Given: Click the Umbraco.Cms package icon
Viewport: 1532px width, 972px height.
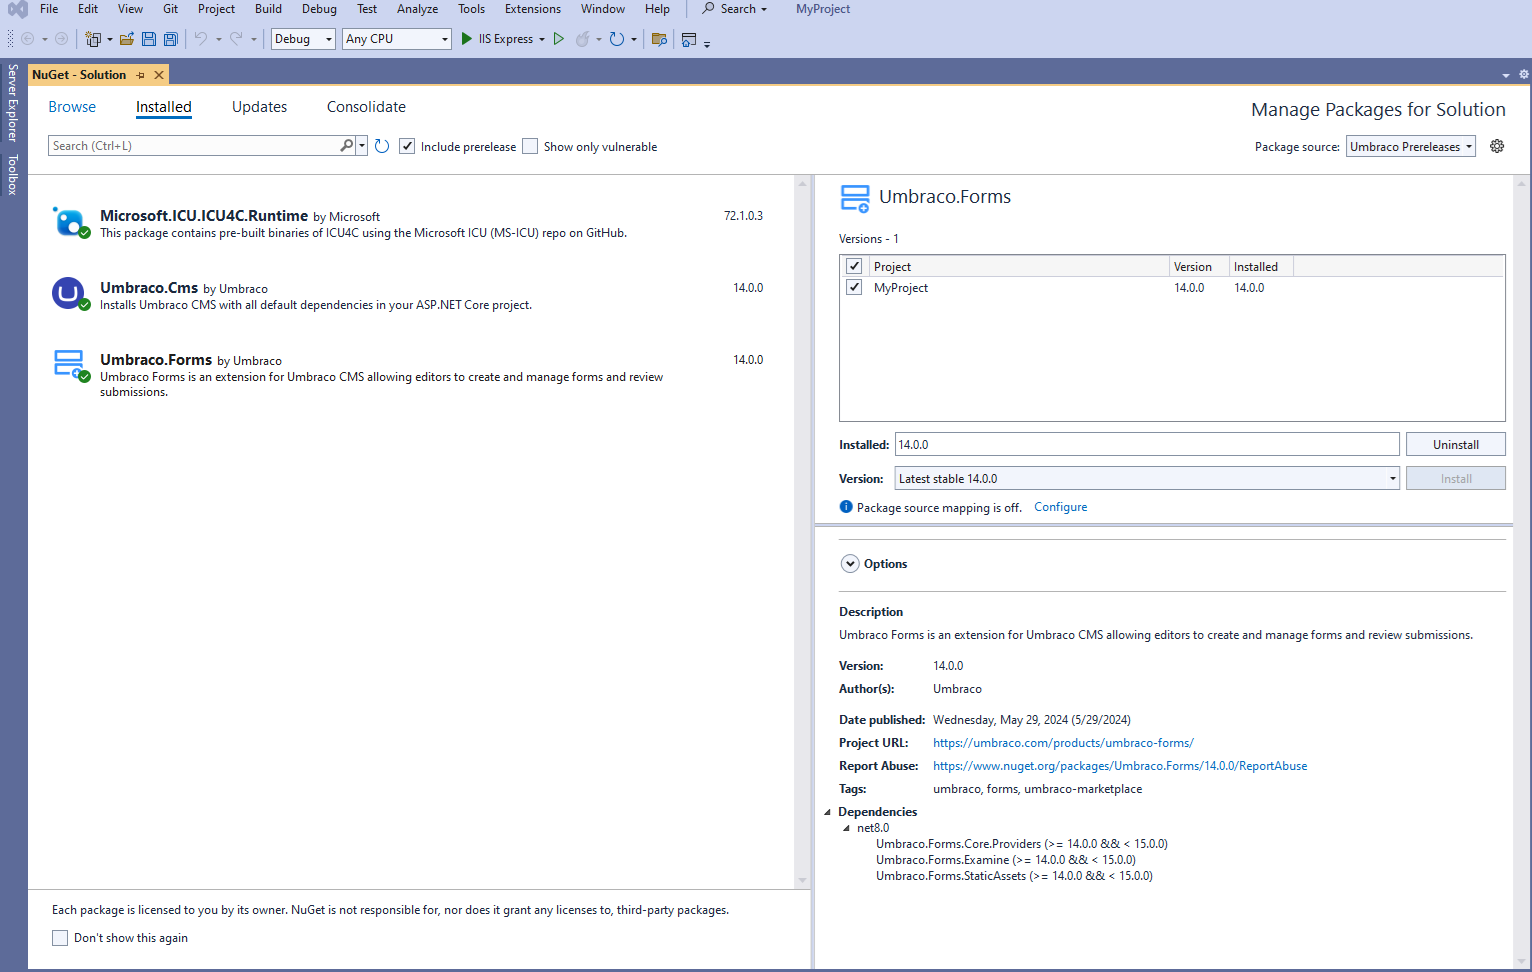Looking at the screenshot, I should click(x=69, y=293).
